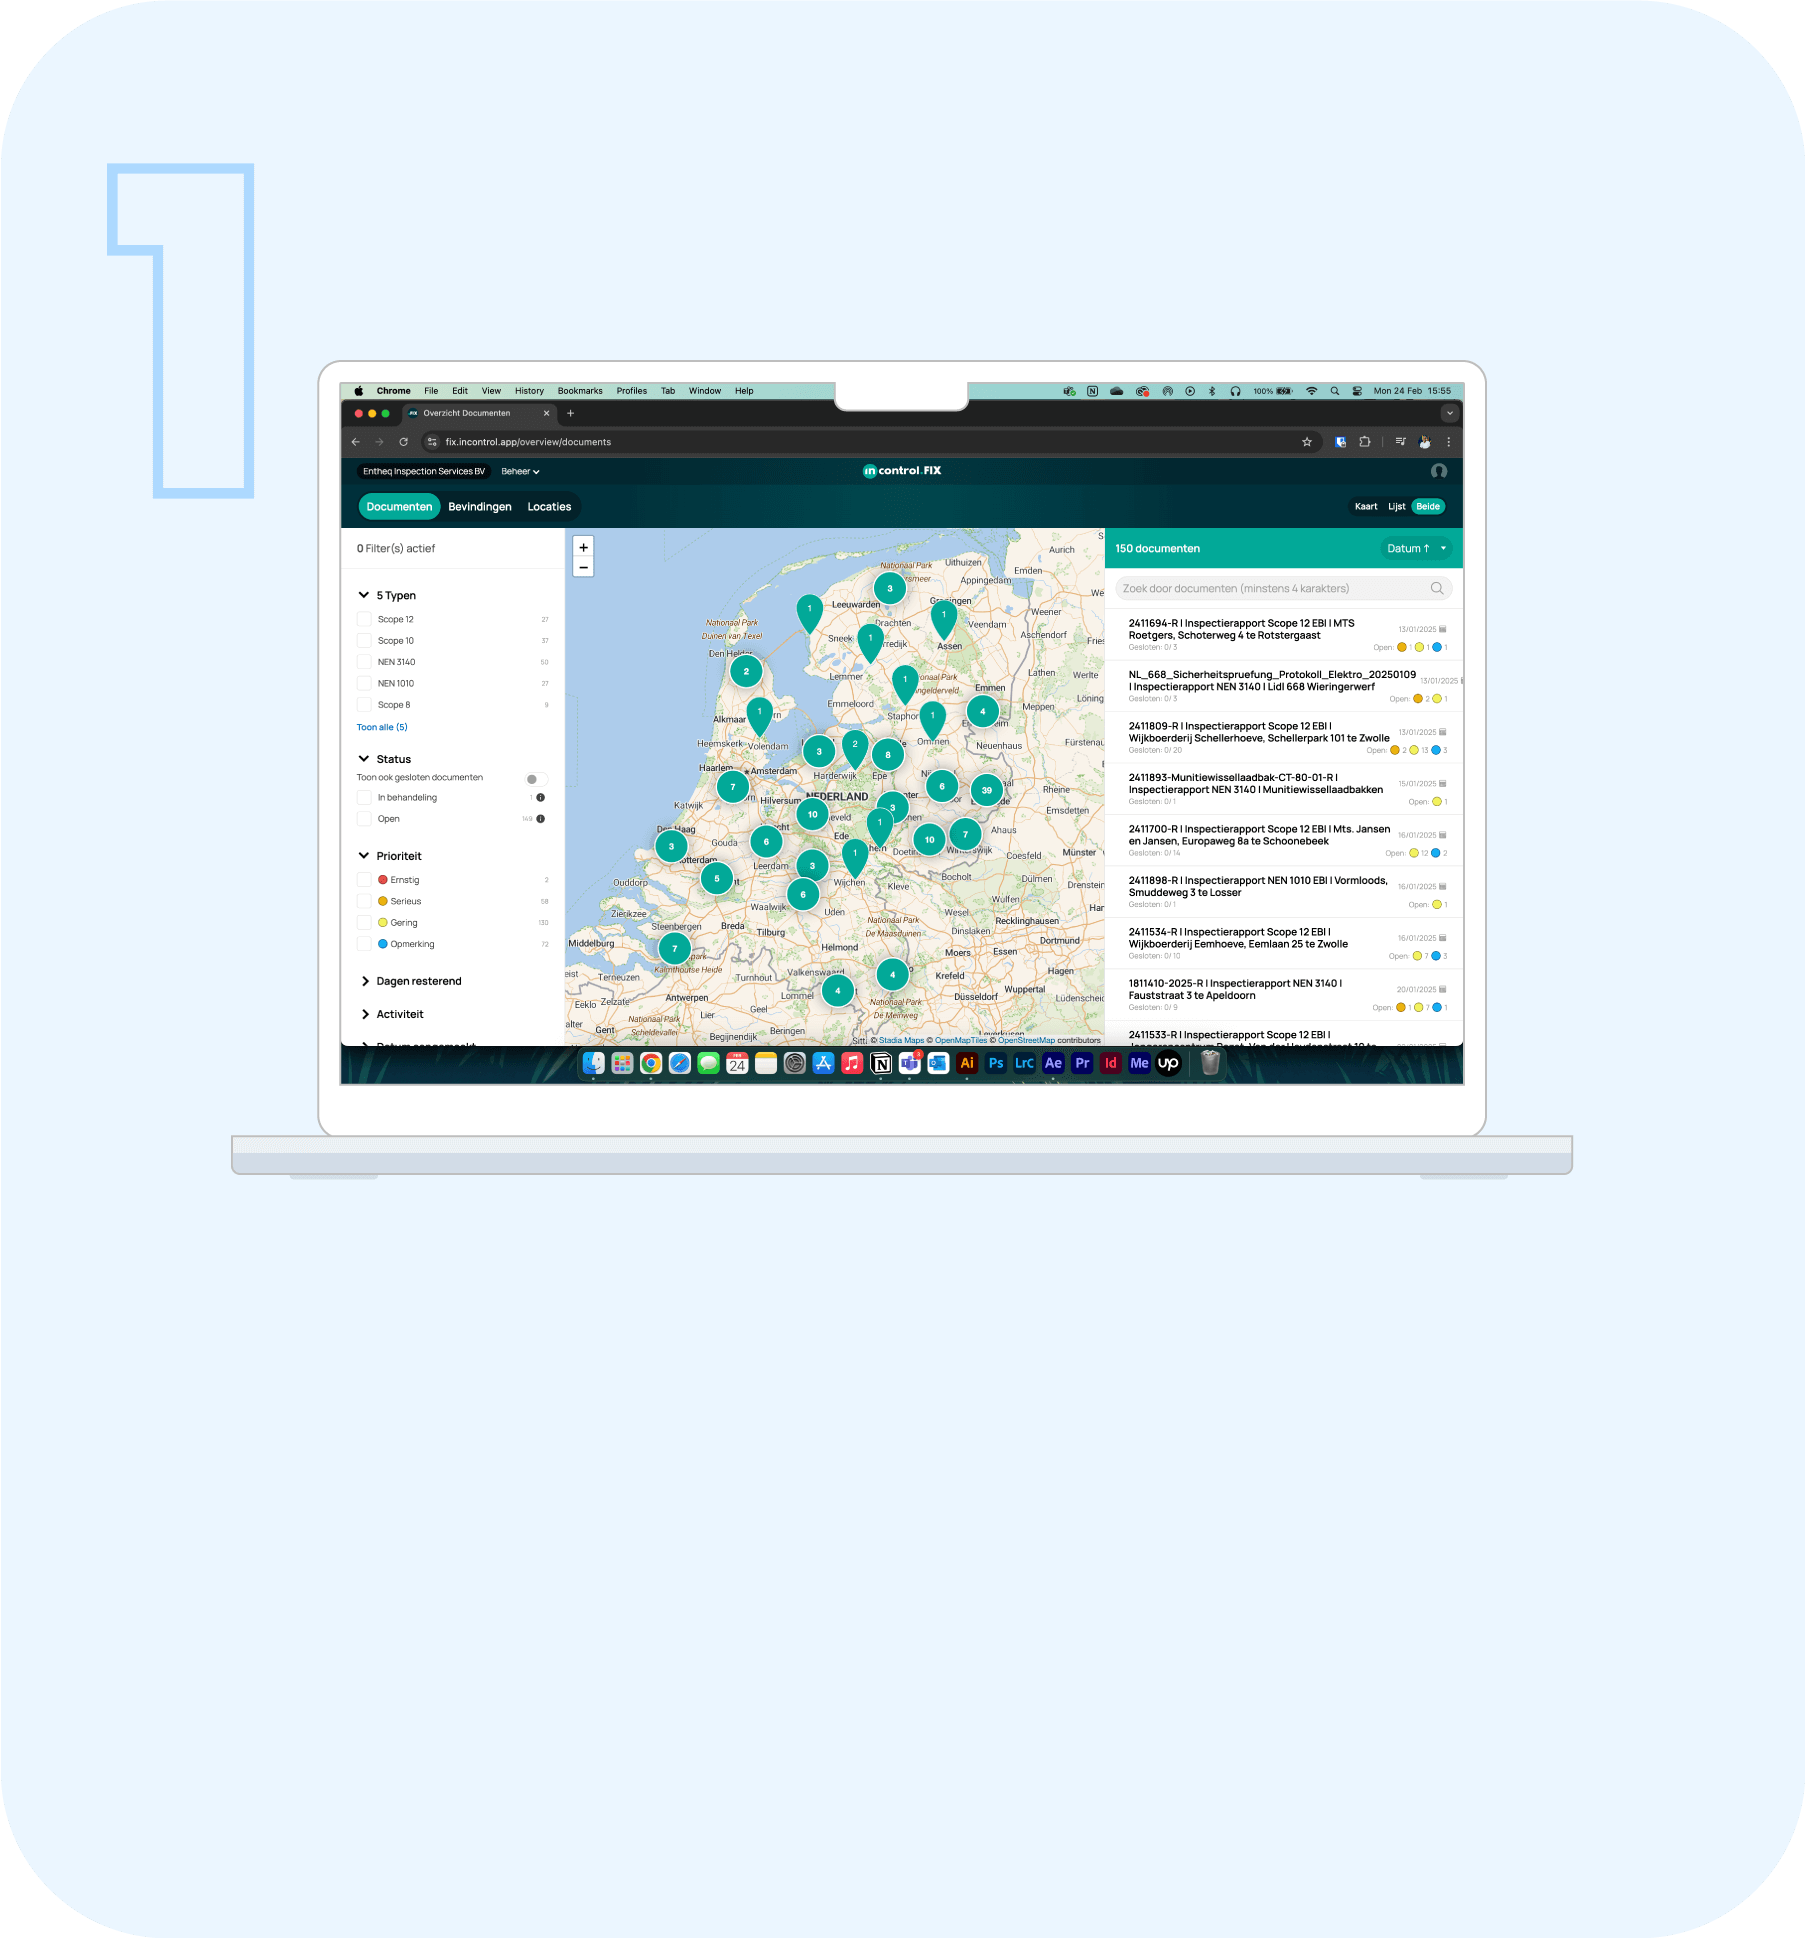Open the History menu in menu bar
Viewport: 1805px width, 1938px height.
(x=529, y=391)
